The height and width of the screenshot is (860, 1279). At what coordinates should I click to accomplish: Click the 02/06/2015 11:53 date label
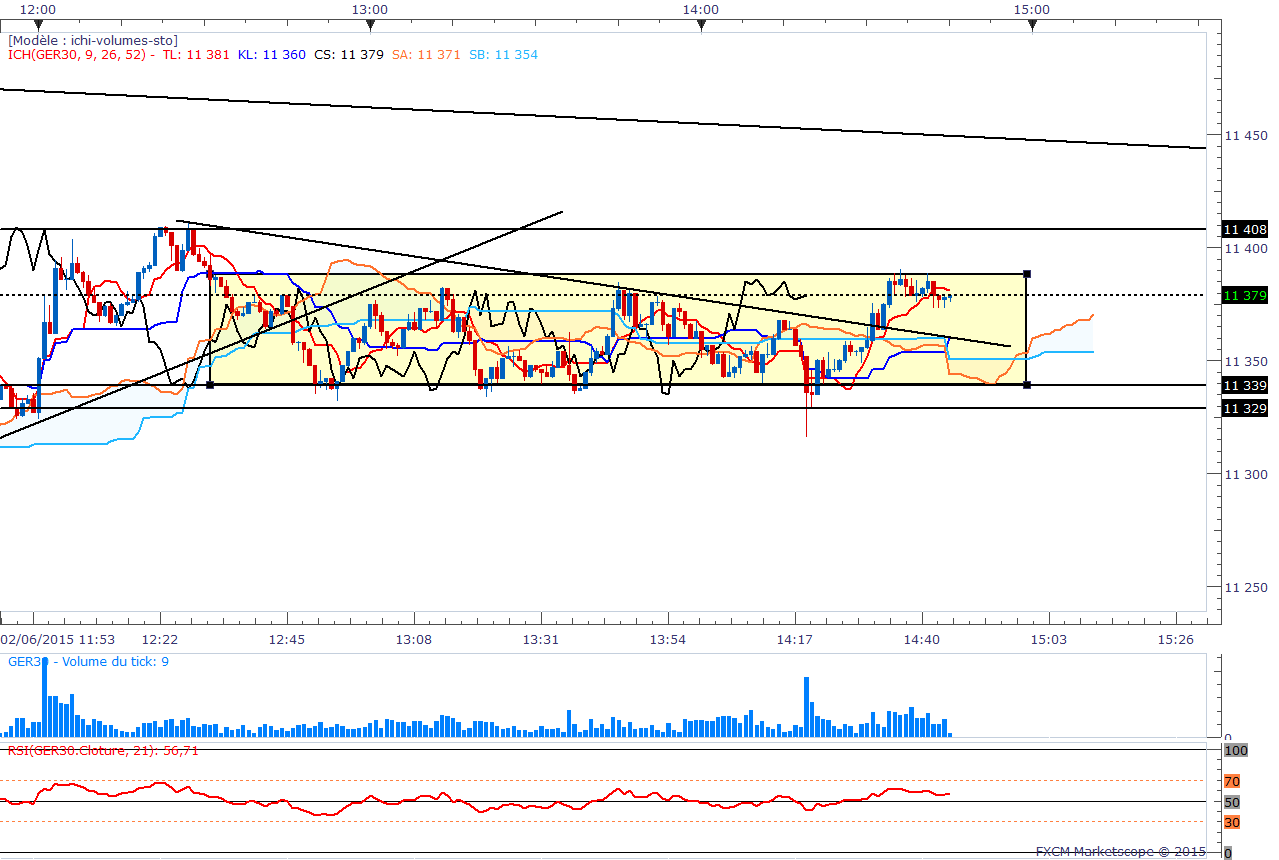point(58,639)
